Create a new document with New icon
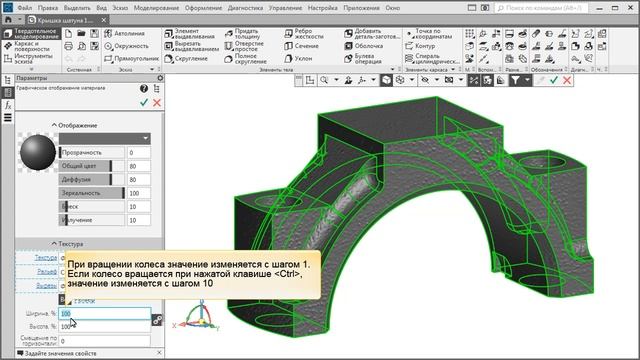The image size is (640, 360). [69, 33]
